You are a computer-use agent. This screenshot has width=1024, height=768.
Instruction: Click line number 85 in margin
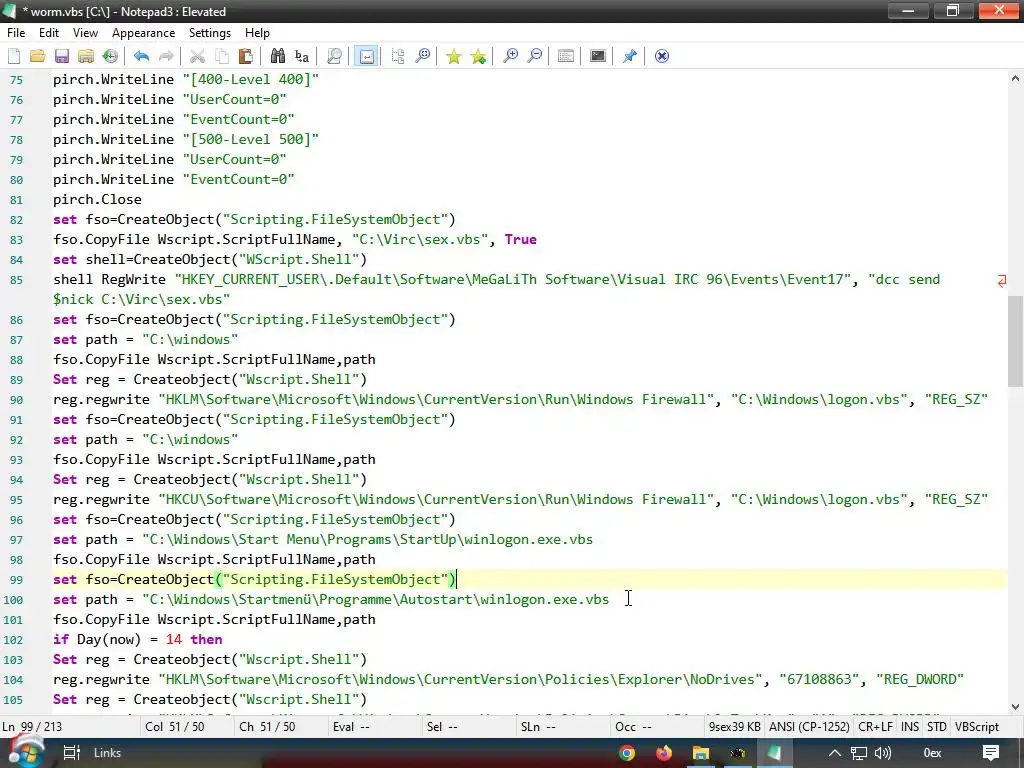[x=16, y=280]
